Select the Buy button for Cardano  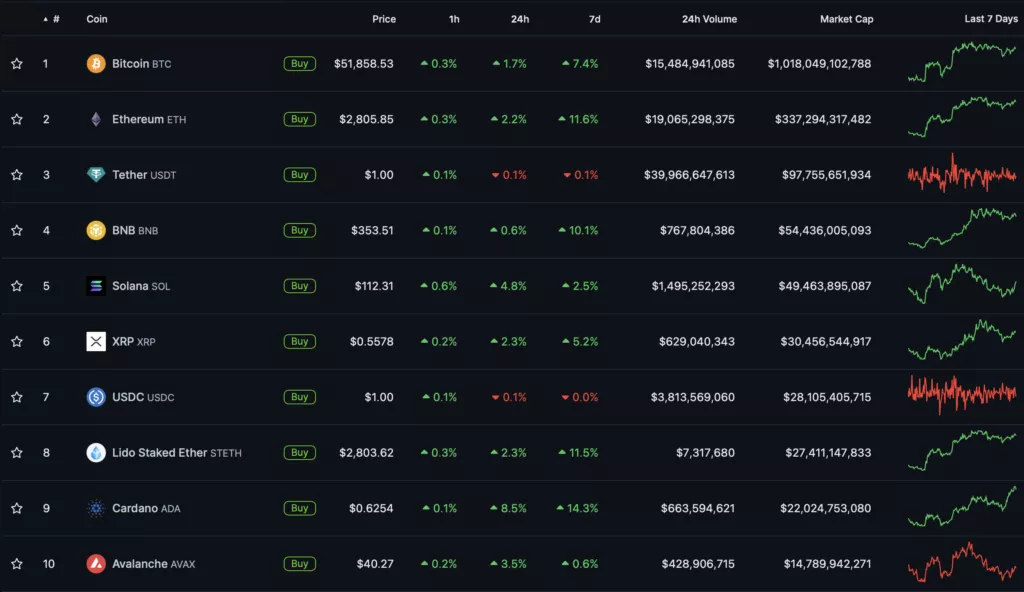[300, 508]
